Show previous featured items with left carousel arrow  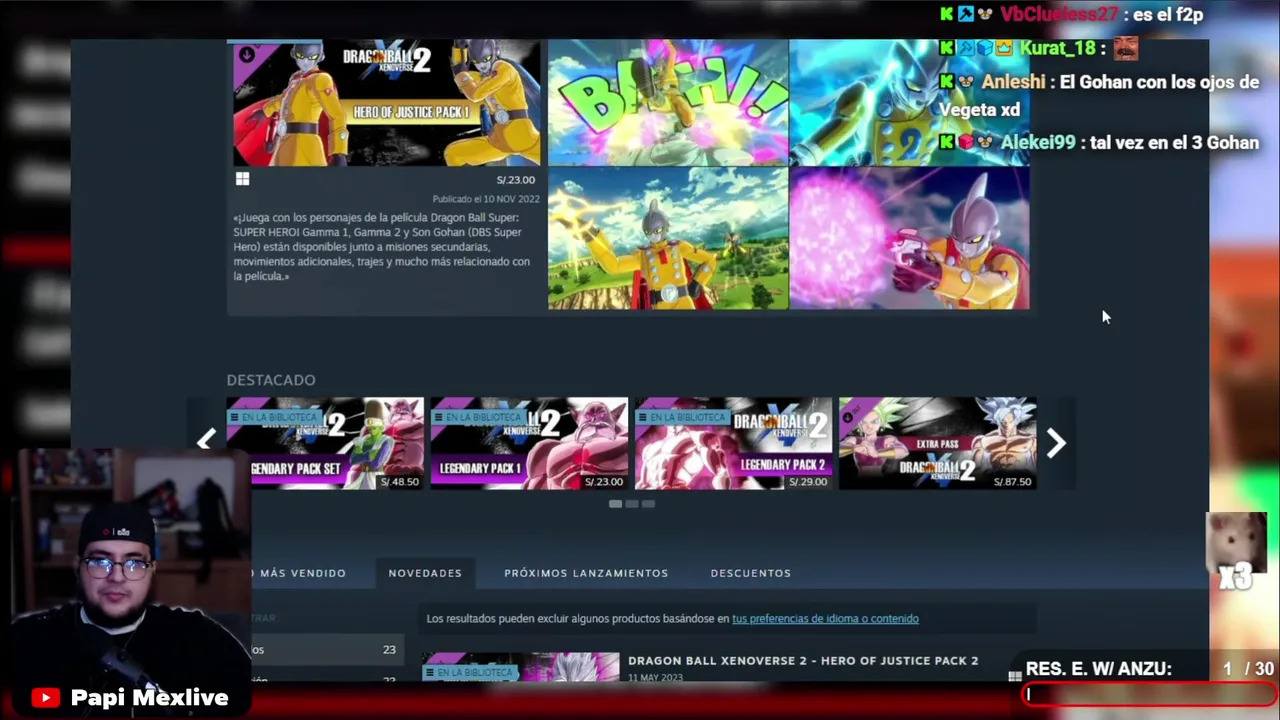206,441
